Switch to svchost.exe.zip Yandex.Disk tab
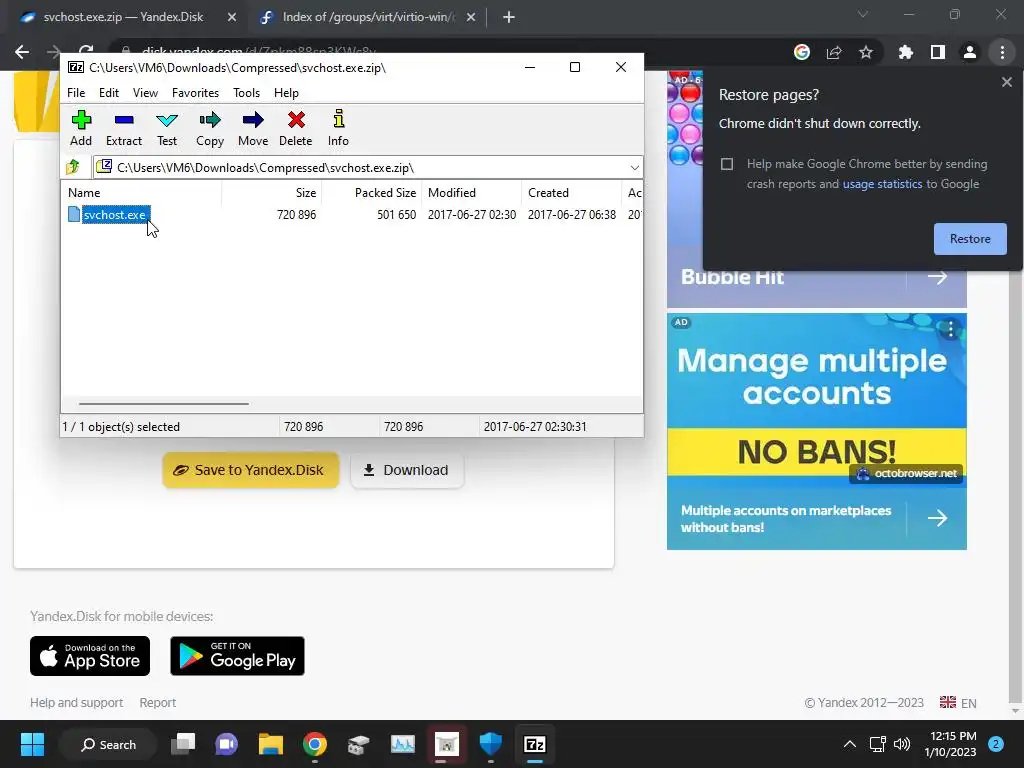The height and width of the screenshot is (768, 1024). coord(124,17)
